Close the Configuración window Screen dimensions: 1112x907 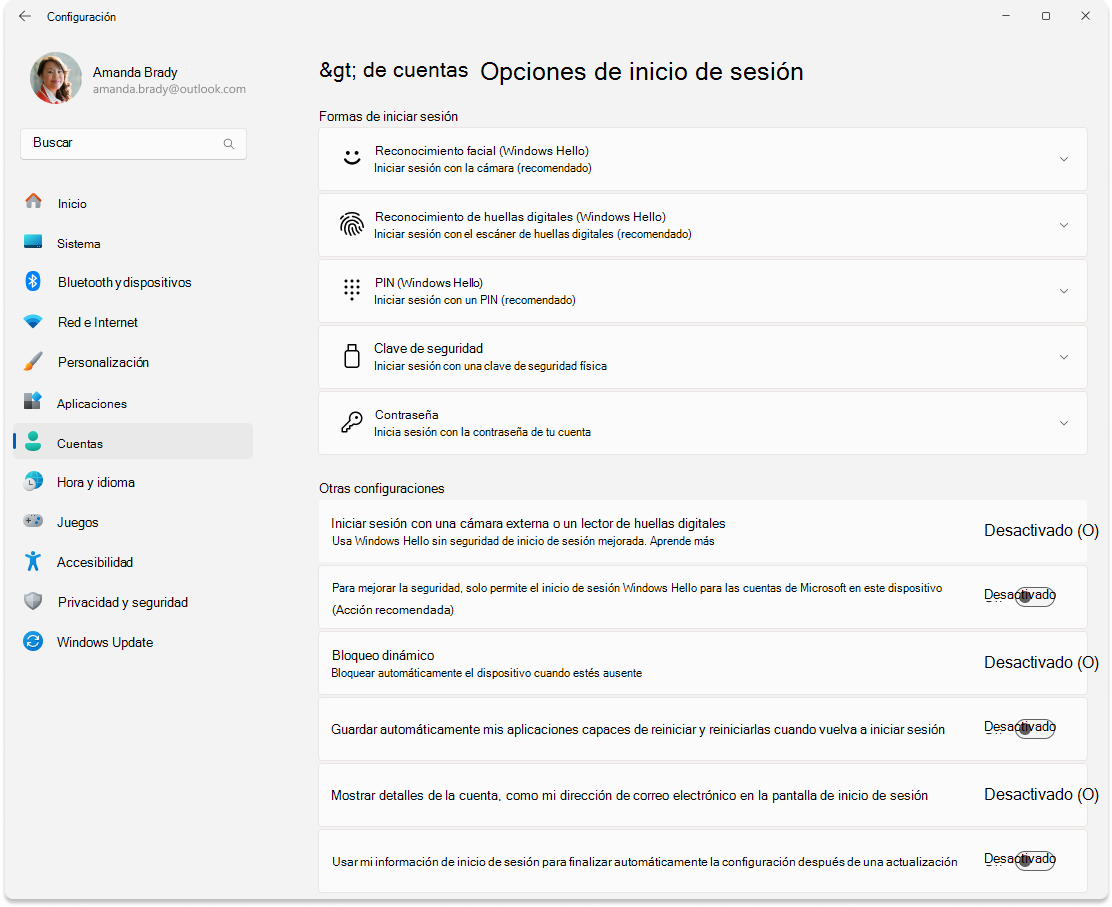[x=1085, y=16]
